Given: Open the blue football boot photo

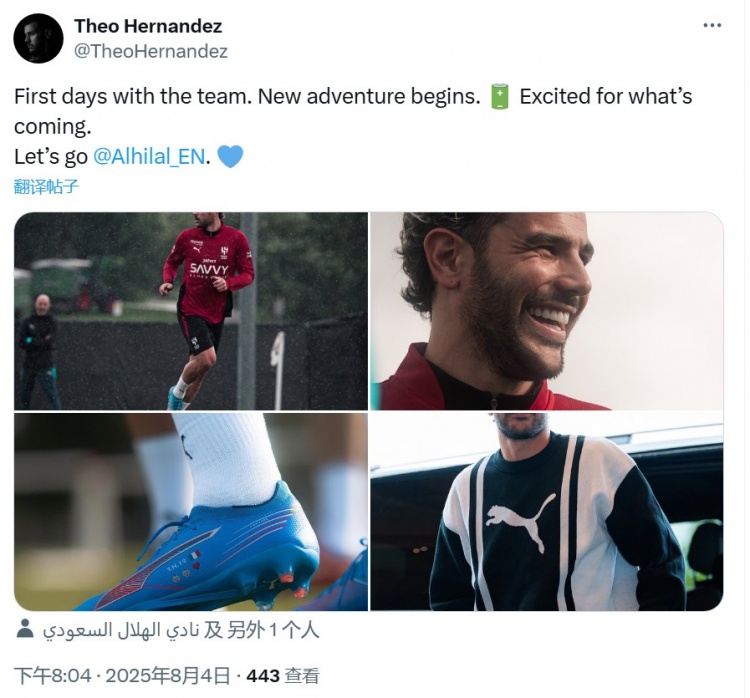Looking at the screenshot, I should (x=191, y=512).
